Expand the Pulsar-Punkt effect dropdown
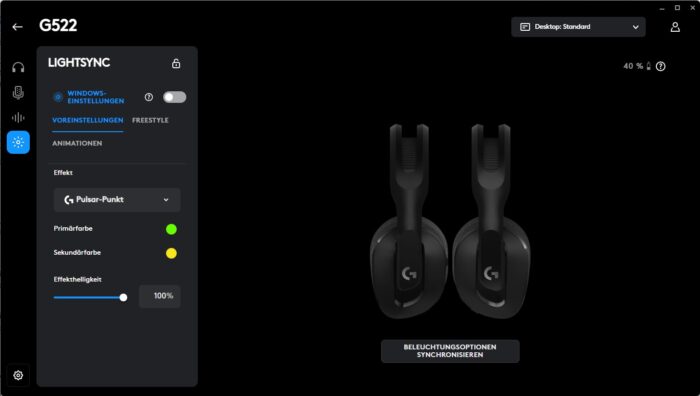Viewport: 700px width, 396px height. tap(117, 200)
